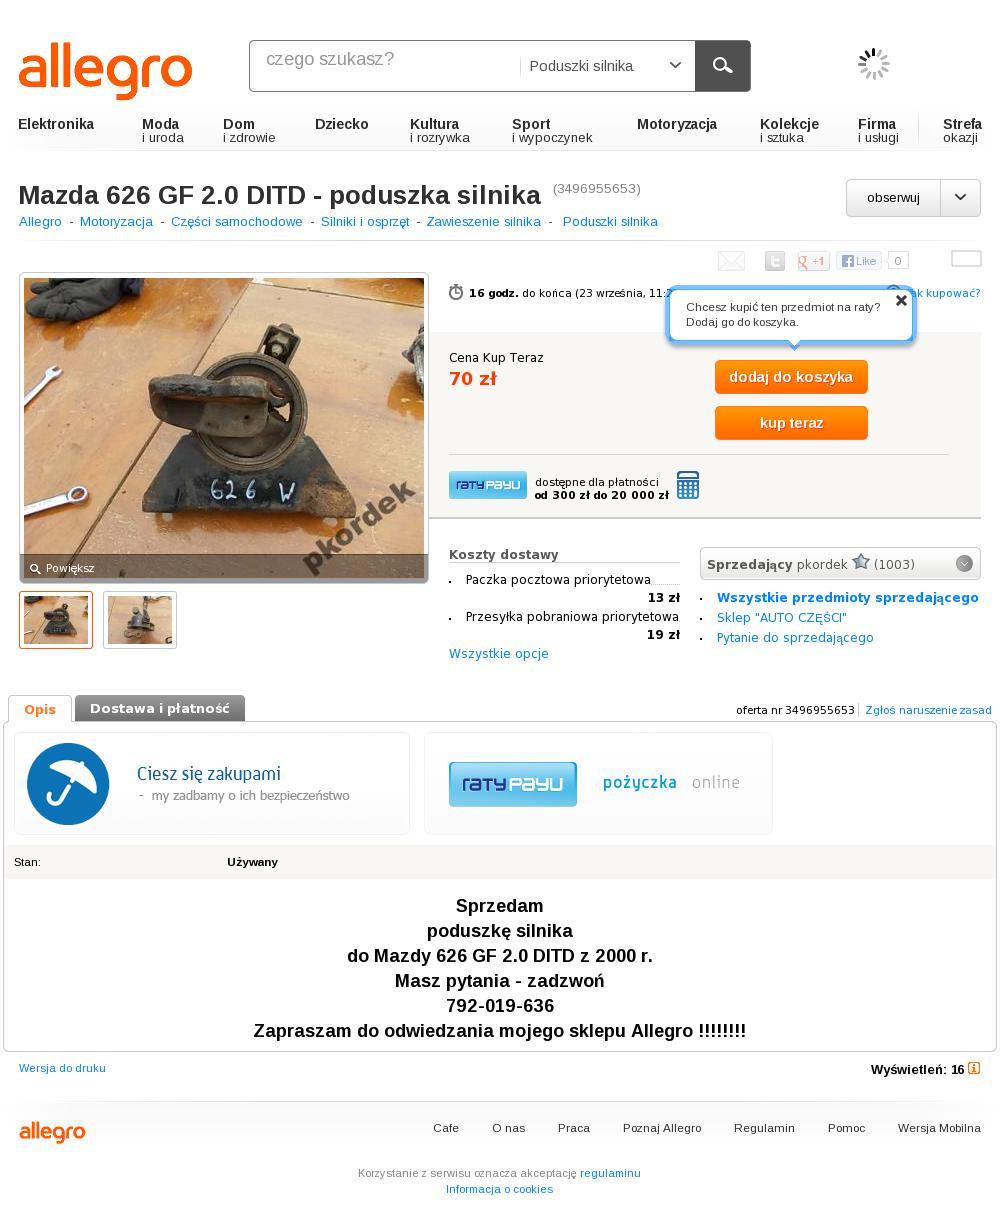Image resolution: width=1000 pixels, height=1209 pixels.
Task: Open the installment calculator icon
Action: [x=688, y=485]
